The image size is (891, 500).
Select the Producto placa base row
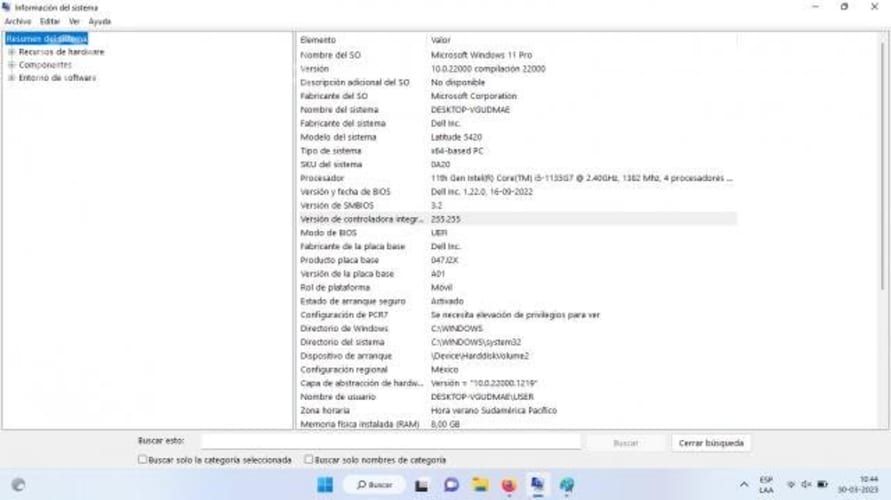517,260
